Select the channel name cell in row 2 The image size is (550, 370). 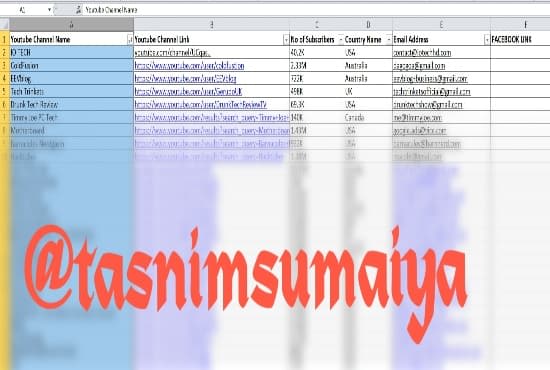(x=72, y=52)
